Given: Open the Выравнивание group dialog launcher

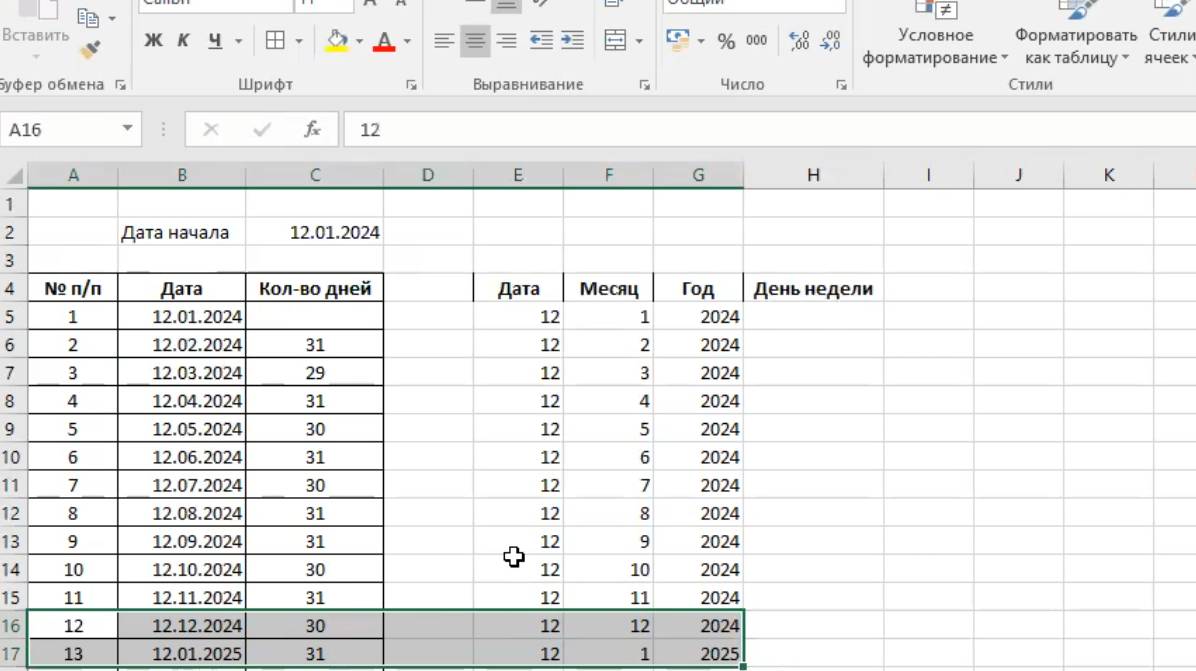Looking at the screenshot, I should pos(645,85).
